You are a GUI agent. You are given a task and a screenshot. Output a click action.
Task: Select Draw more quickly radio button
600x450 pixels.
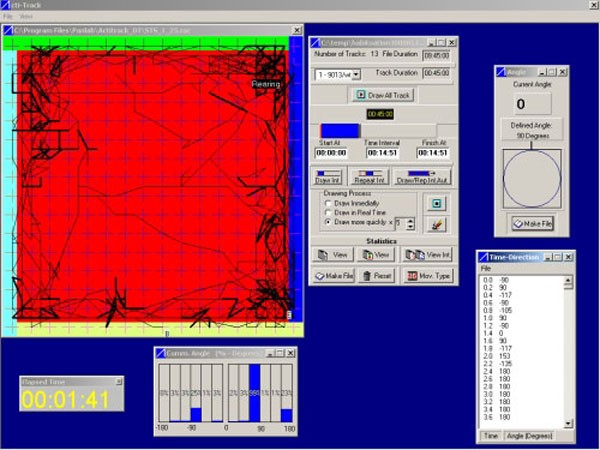tap(329, 223)
